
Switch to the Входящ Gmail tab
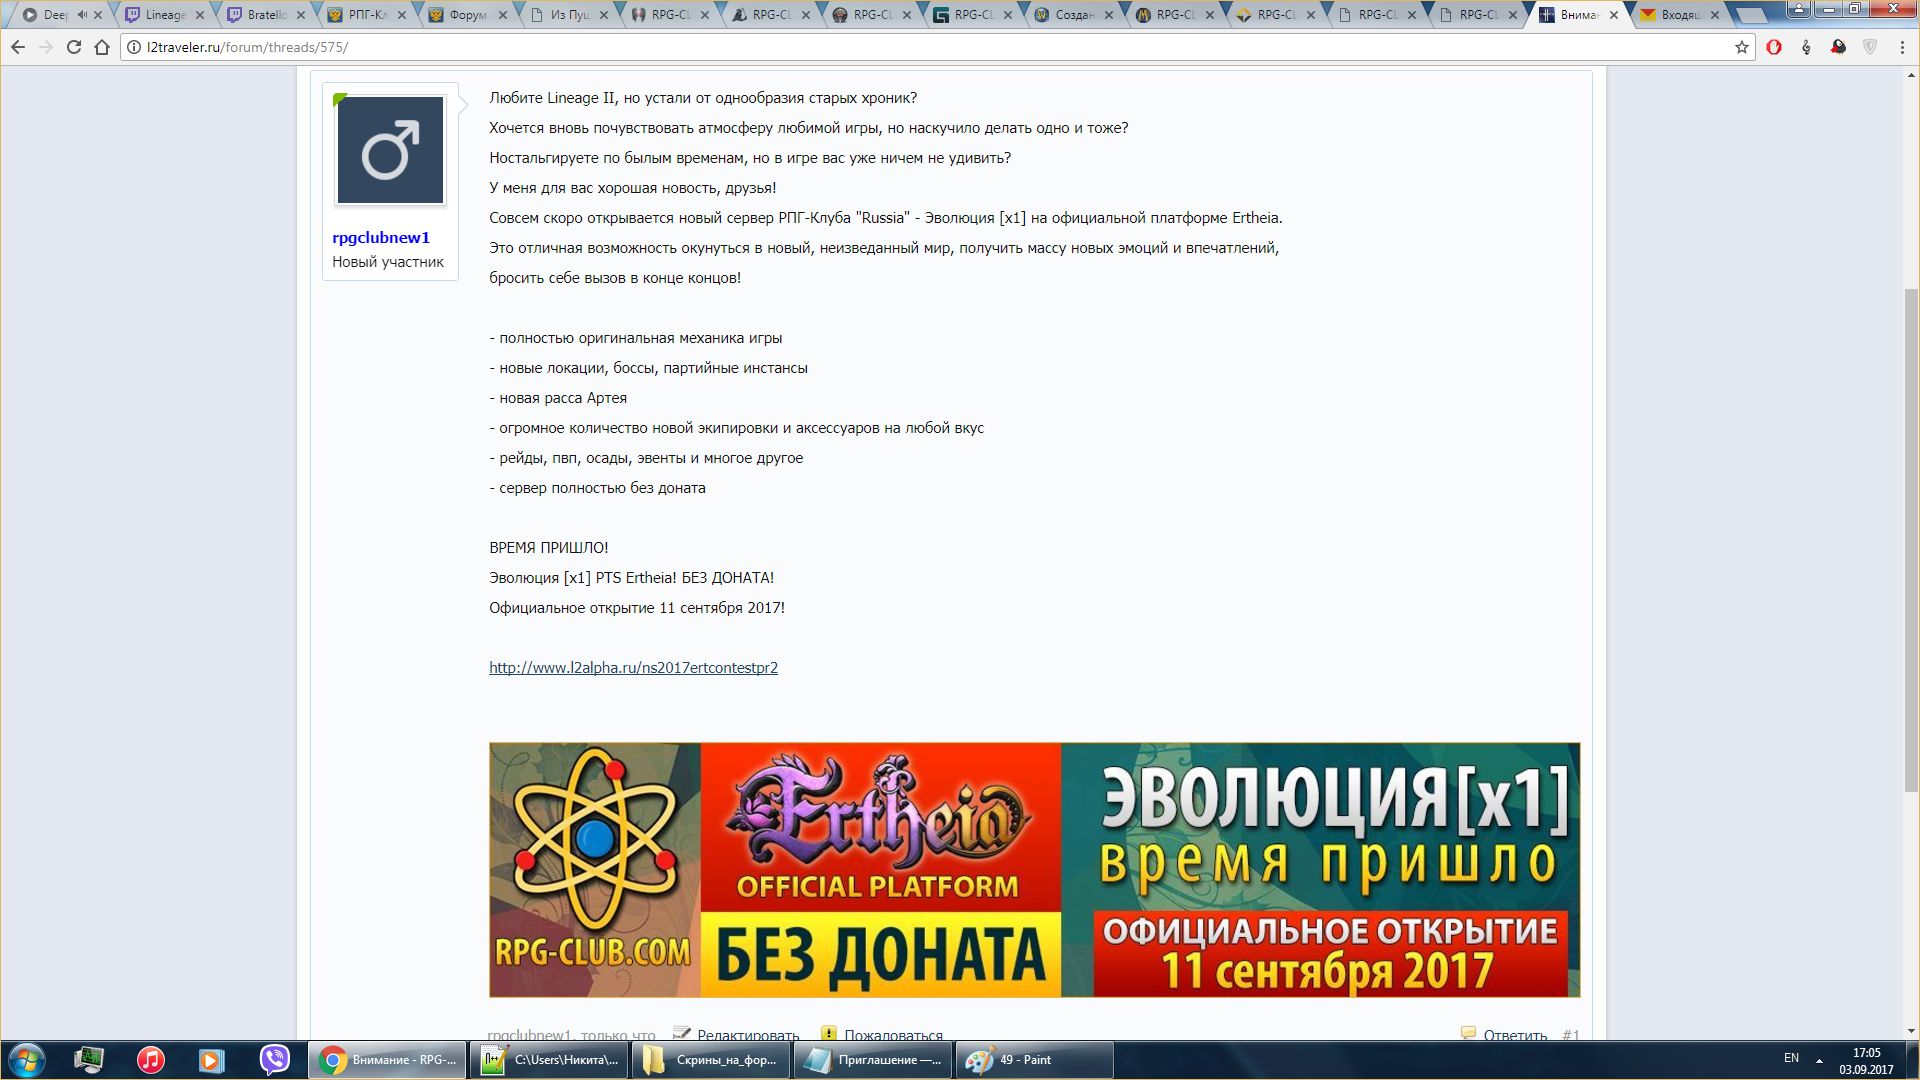click(1680, 15)
